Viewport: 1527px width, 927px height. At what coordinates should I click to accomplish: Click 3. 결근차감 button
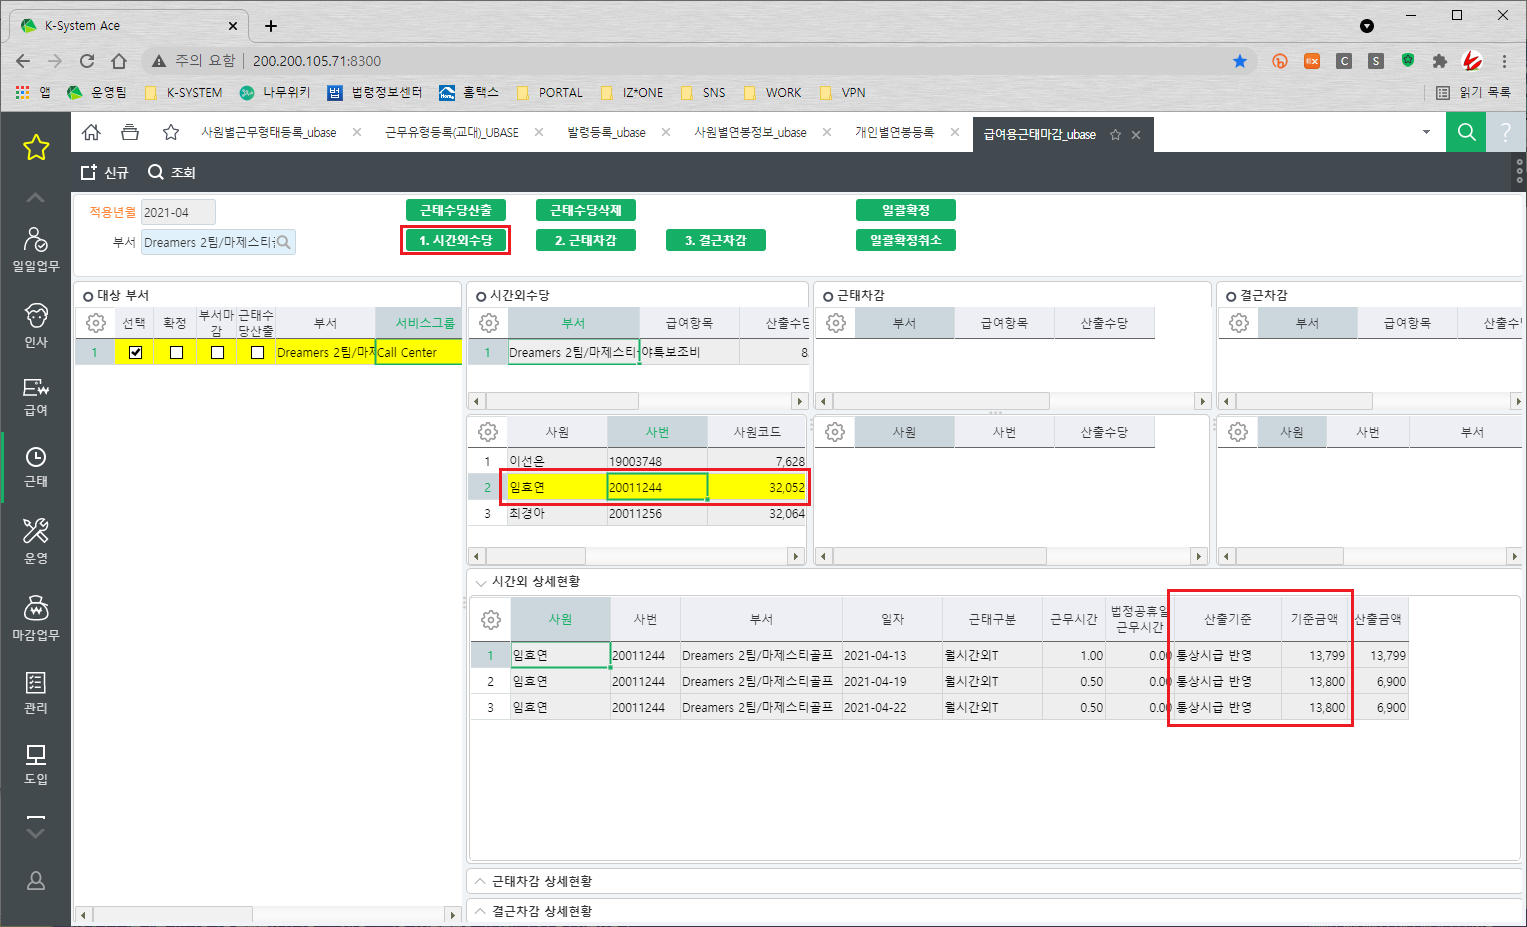pyautogui.click(x=716, y=240)
